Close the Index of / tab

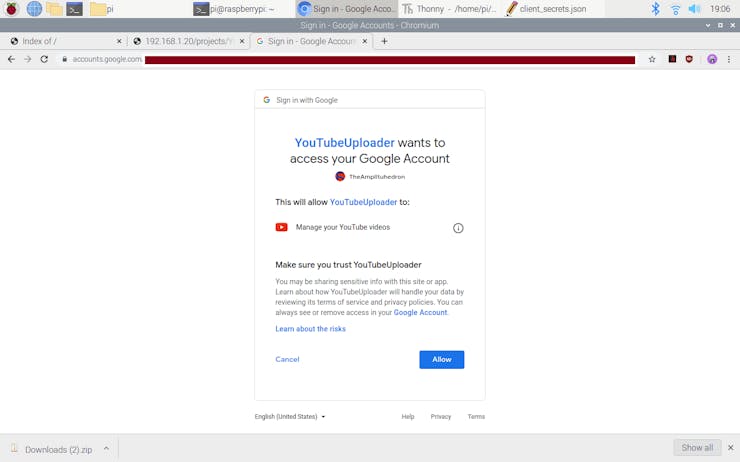tap(119, 42)
